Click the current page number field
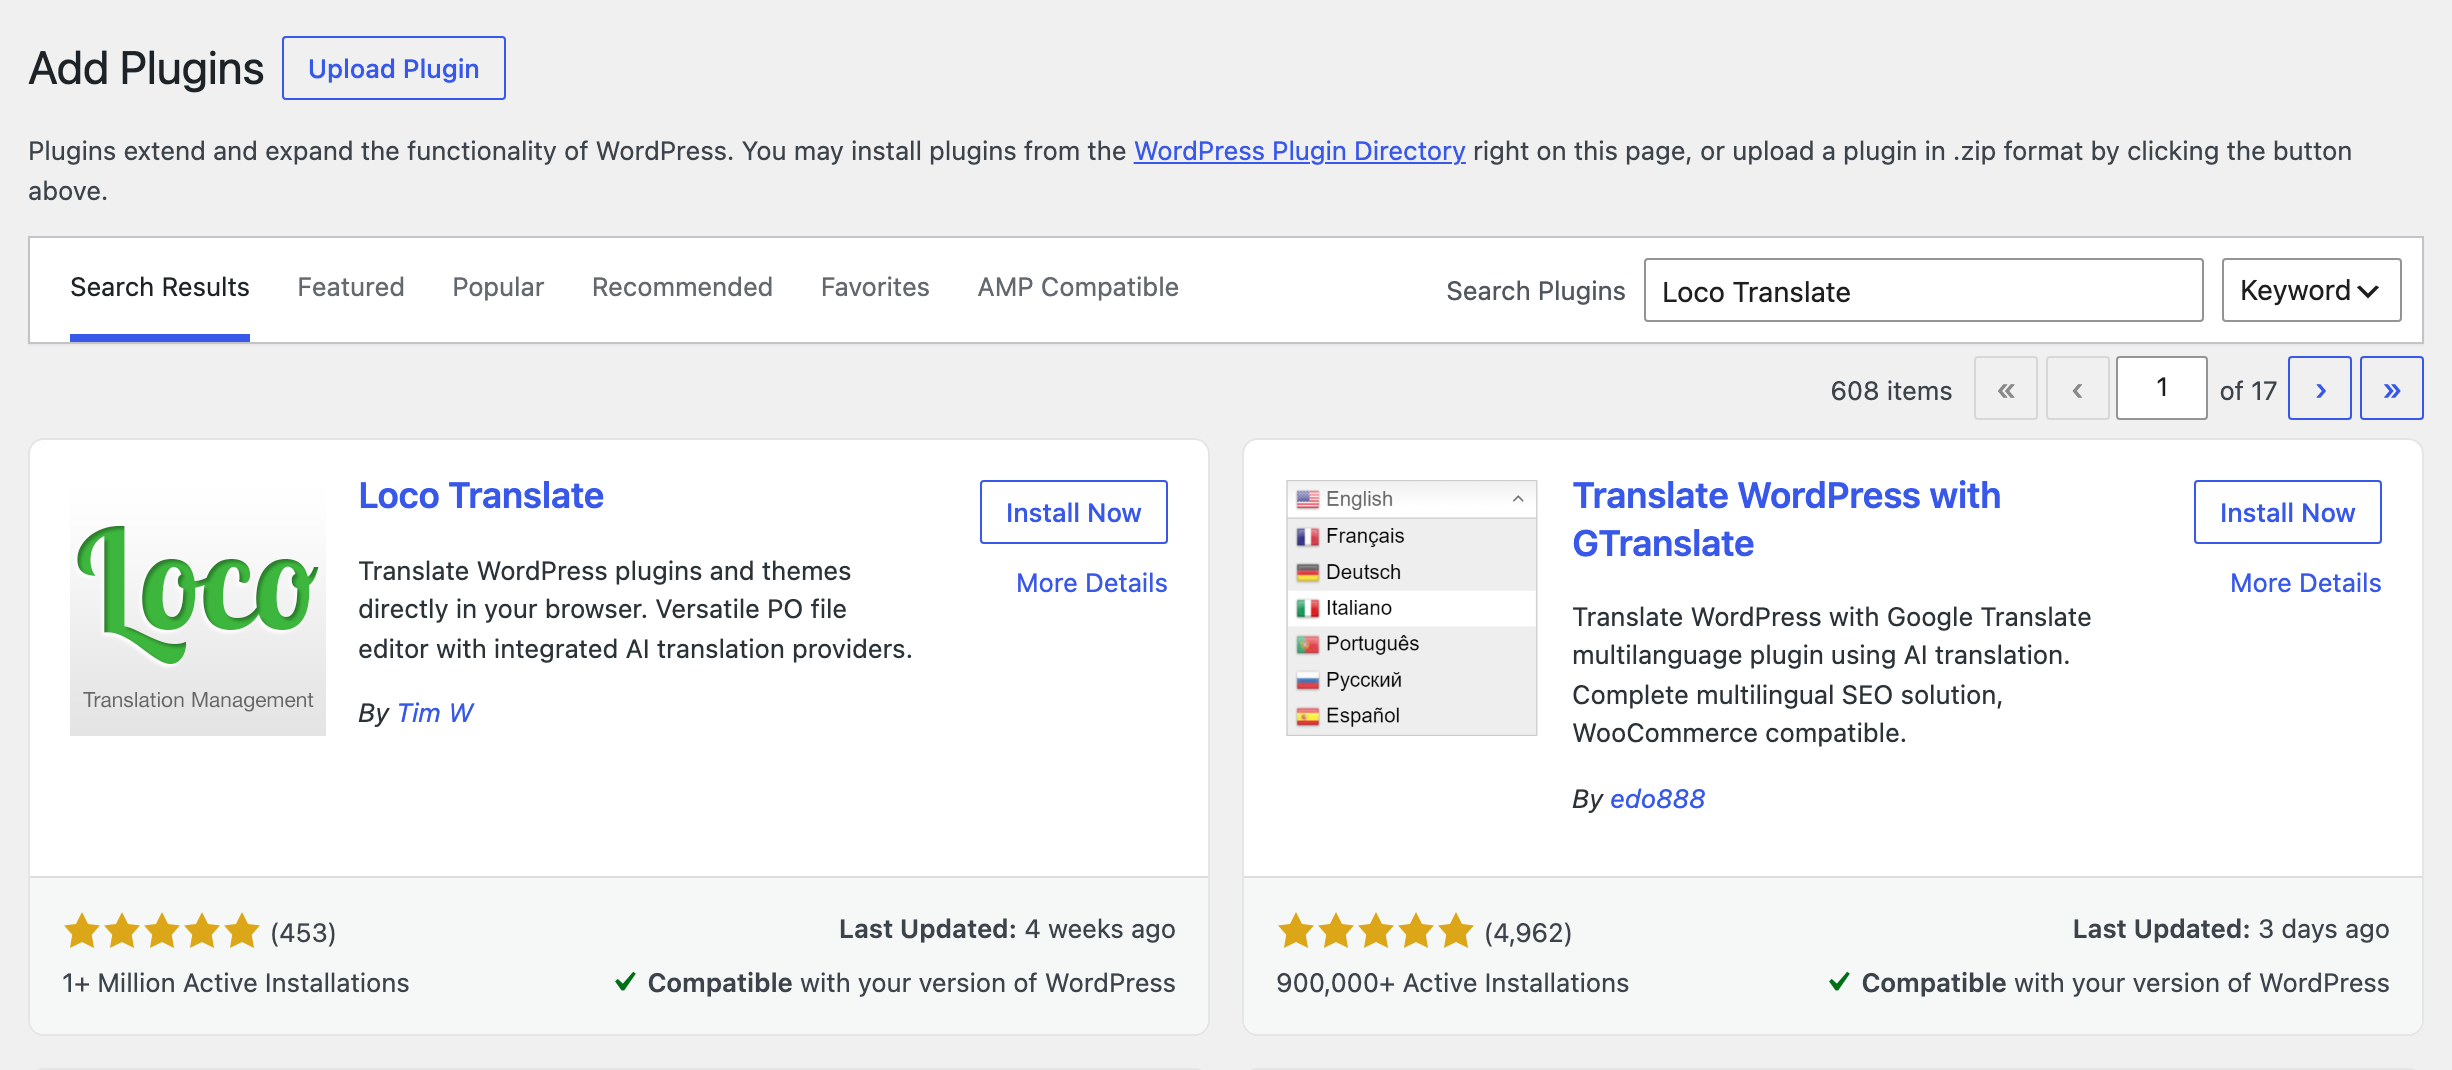Image resolution: width=2452 pixels, height=1070 pixels. [2161, 388]
